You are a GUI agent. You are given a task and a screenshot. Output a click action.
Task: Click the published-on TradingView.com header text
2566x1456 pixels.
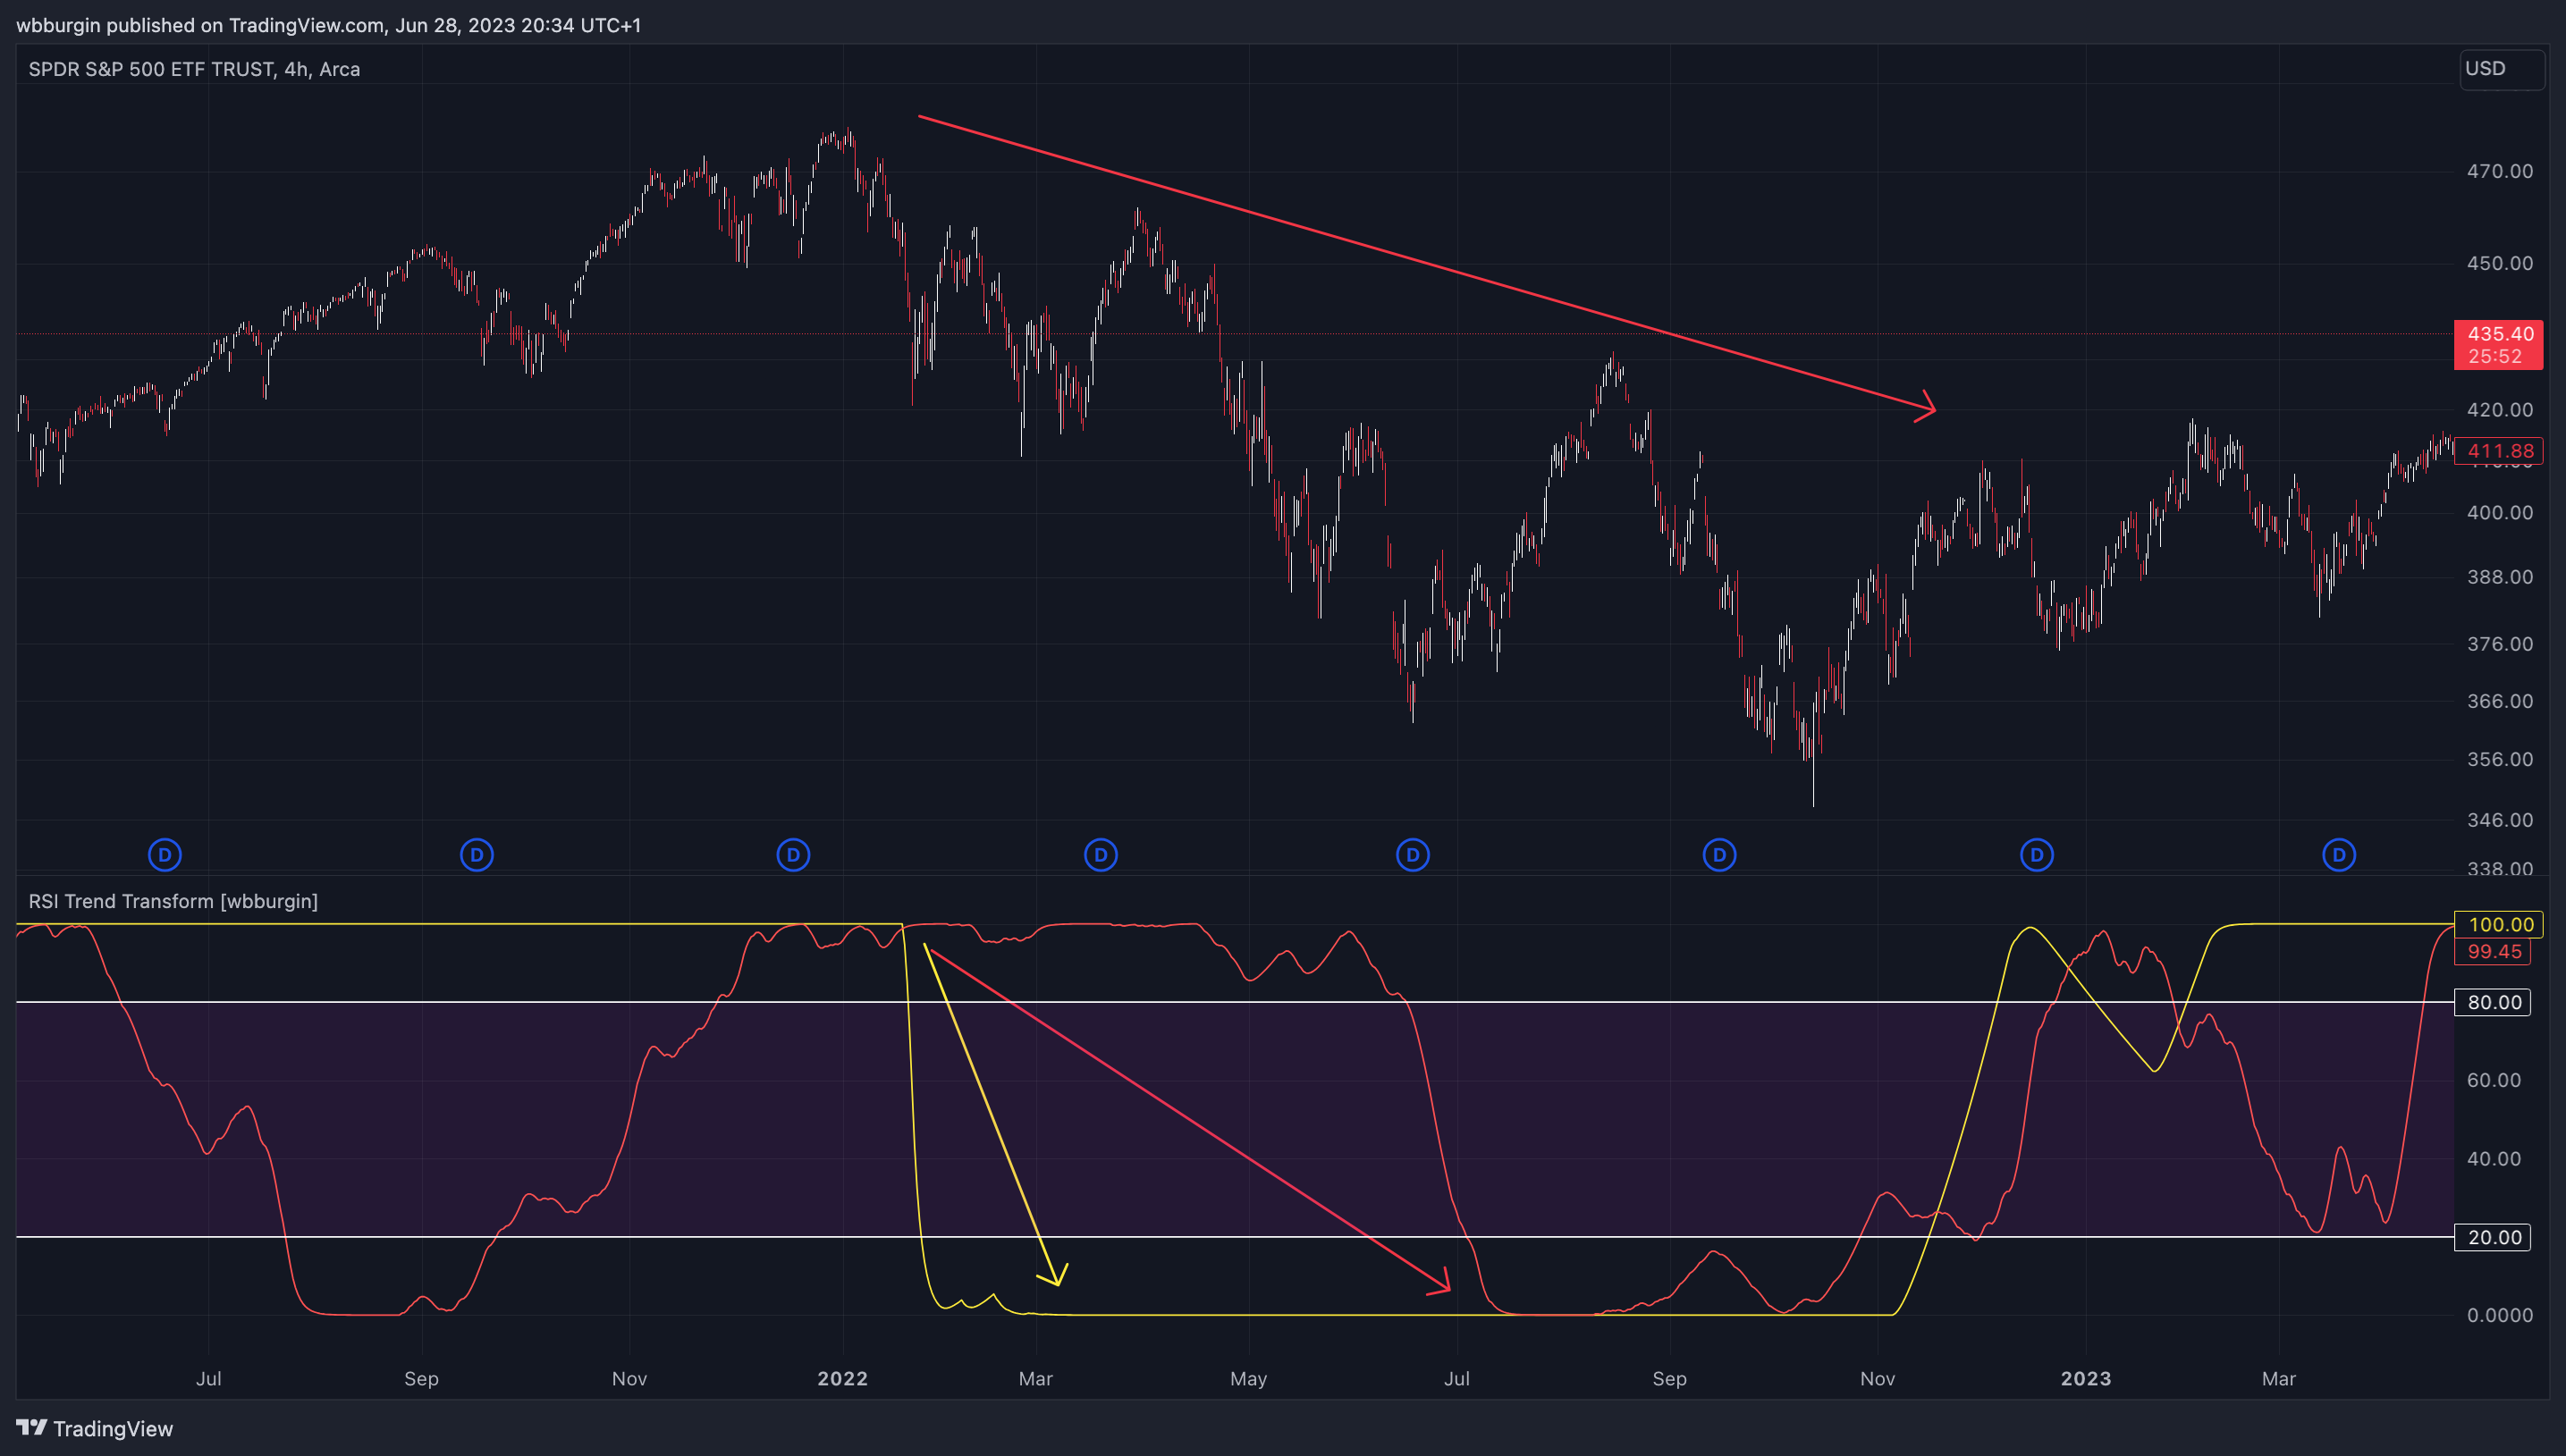coord(329,25)
